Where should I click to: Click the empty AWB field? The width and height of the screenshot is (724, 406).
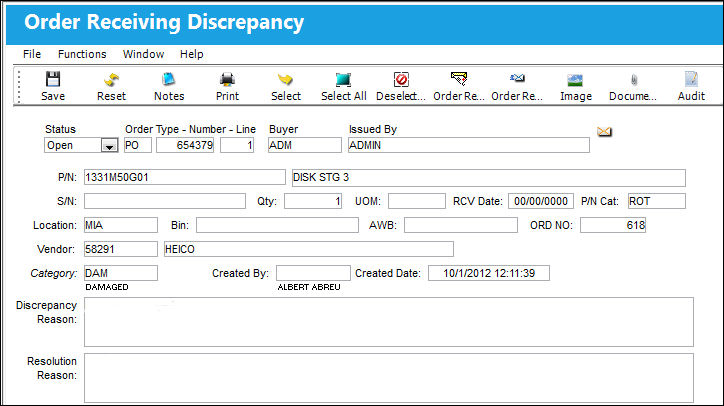pos(461,225)
